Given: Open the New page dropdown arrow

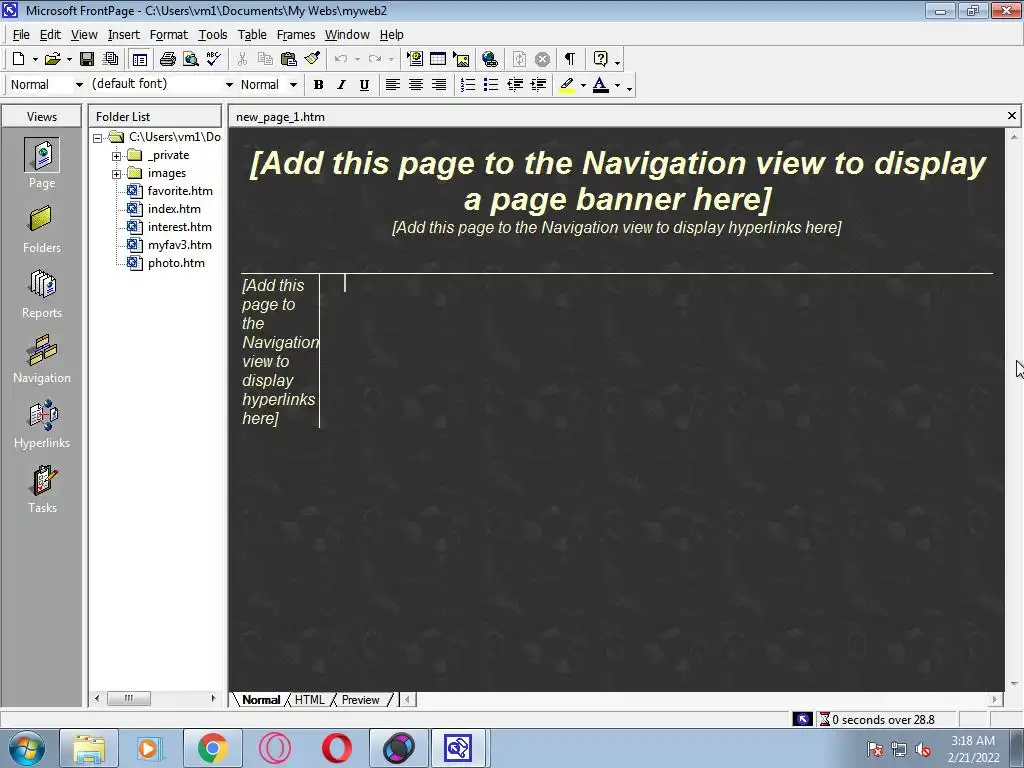Looking at the screenshot, I should pyautogui.click(x=35, y=59).
